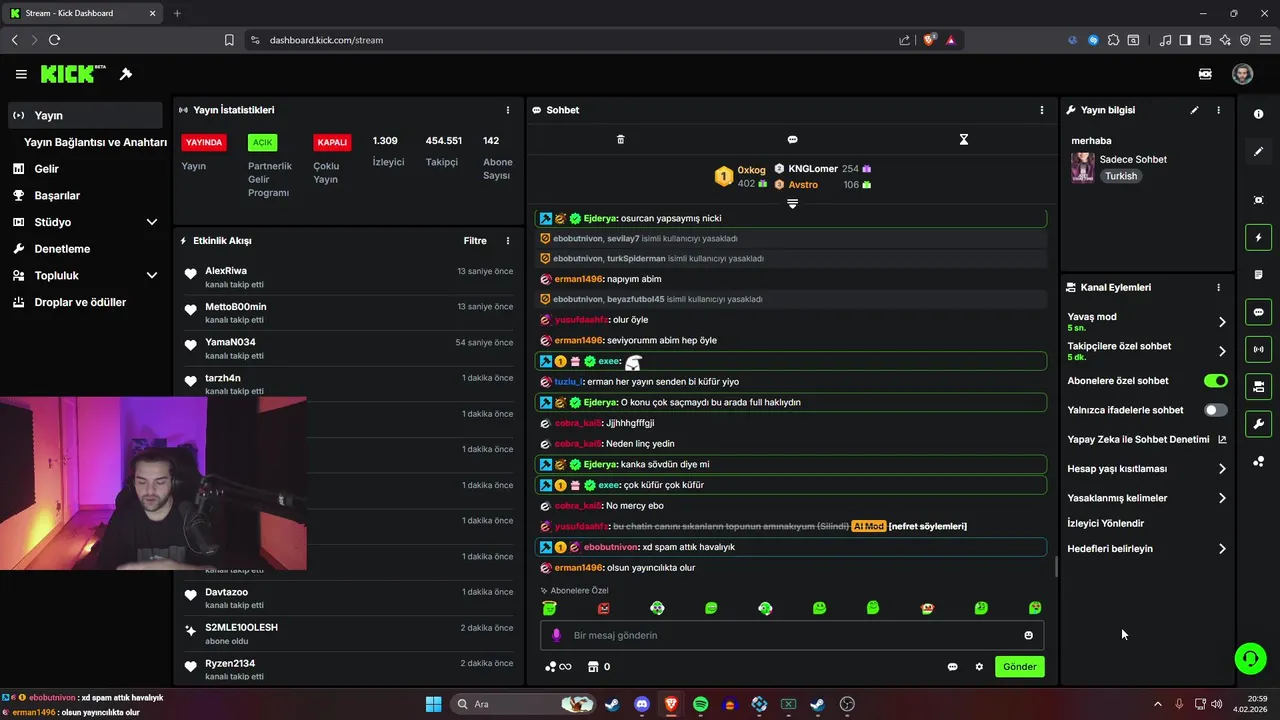Select Yayın in left navigation
Screen dimensions: 1280x720
click(x=85, y=115)
